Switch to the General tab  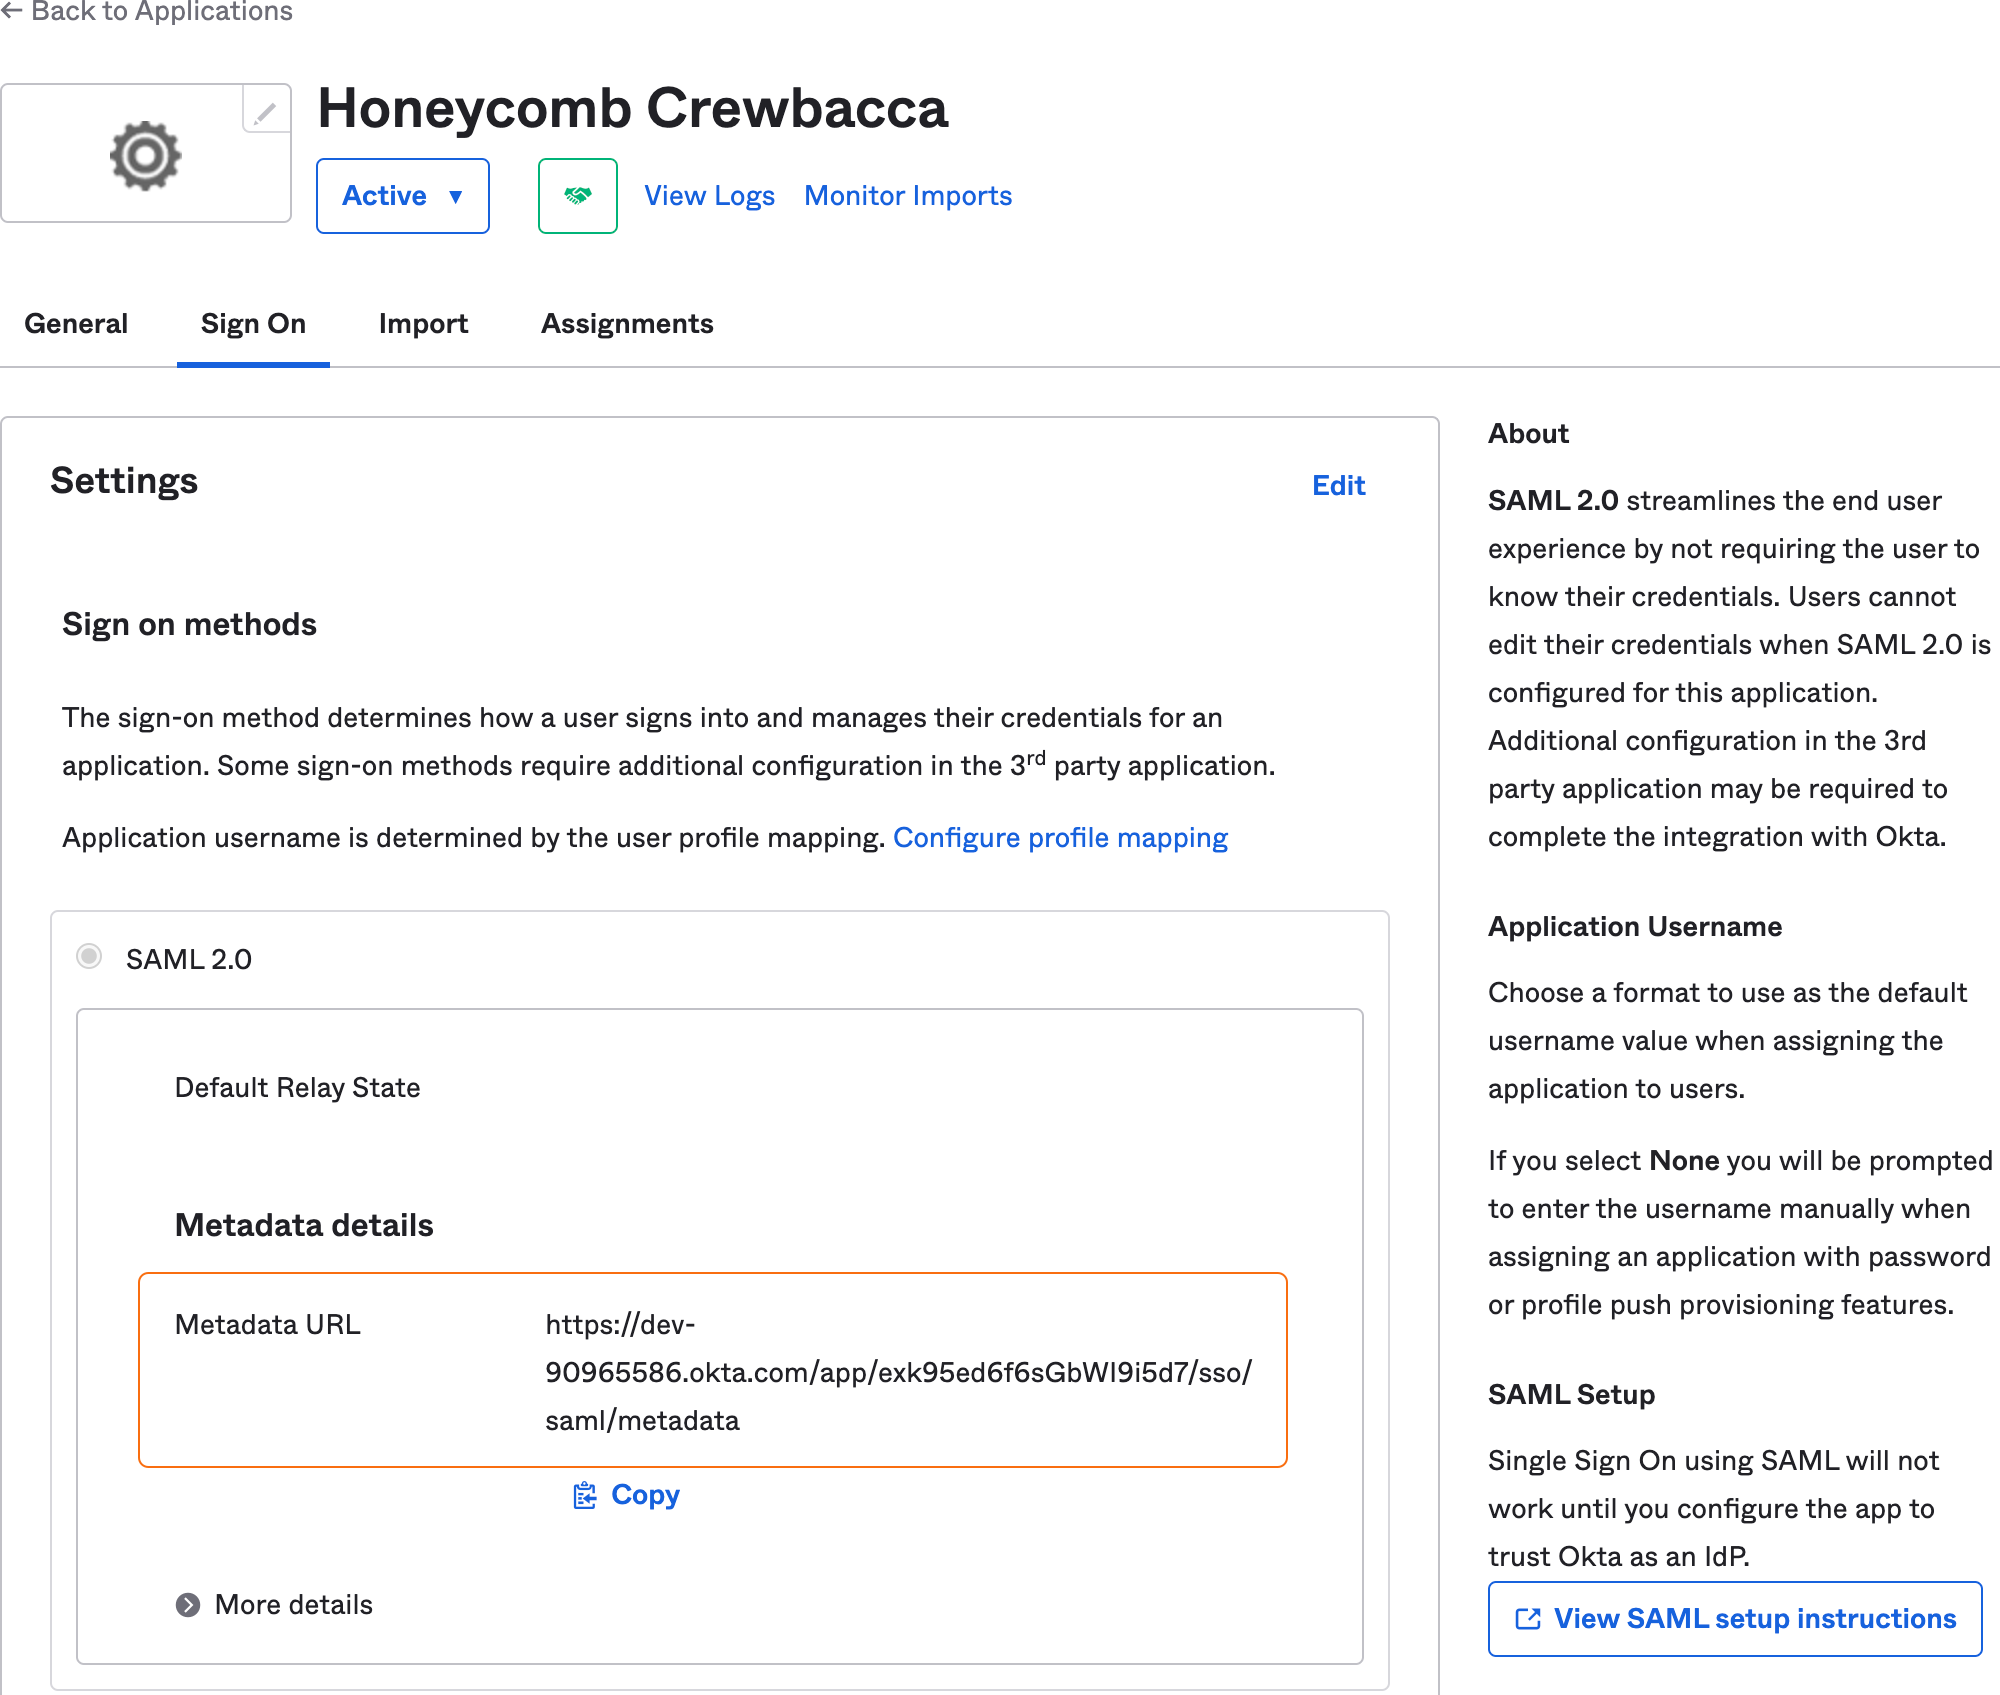click(x=76, y=324)
